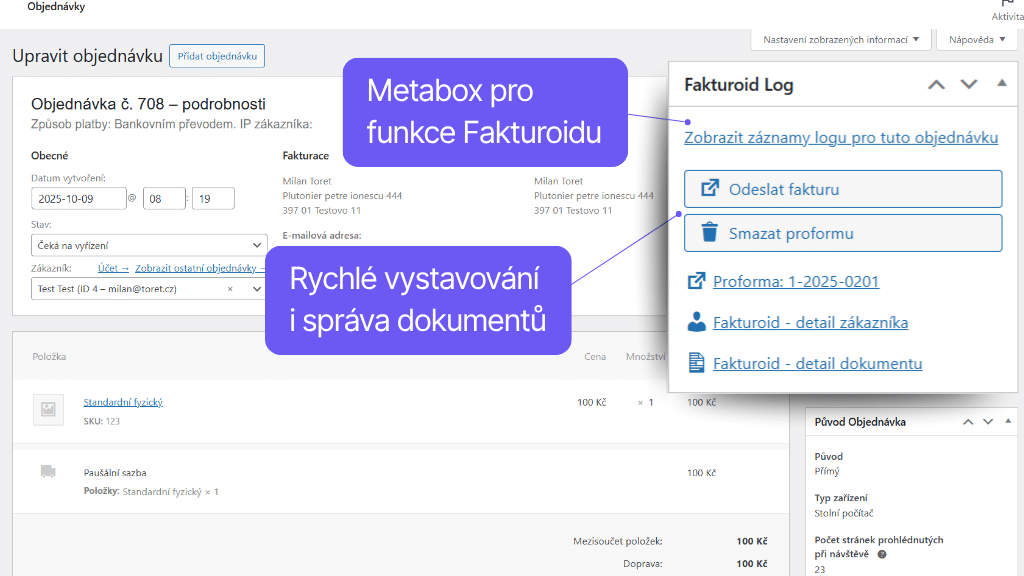Clear the selected customer with the × icon
This screenshot has height=576, width=1024.
(230, 289)
